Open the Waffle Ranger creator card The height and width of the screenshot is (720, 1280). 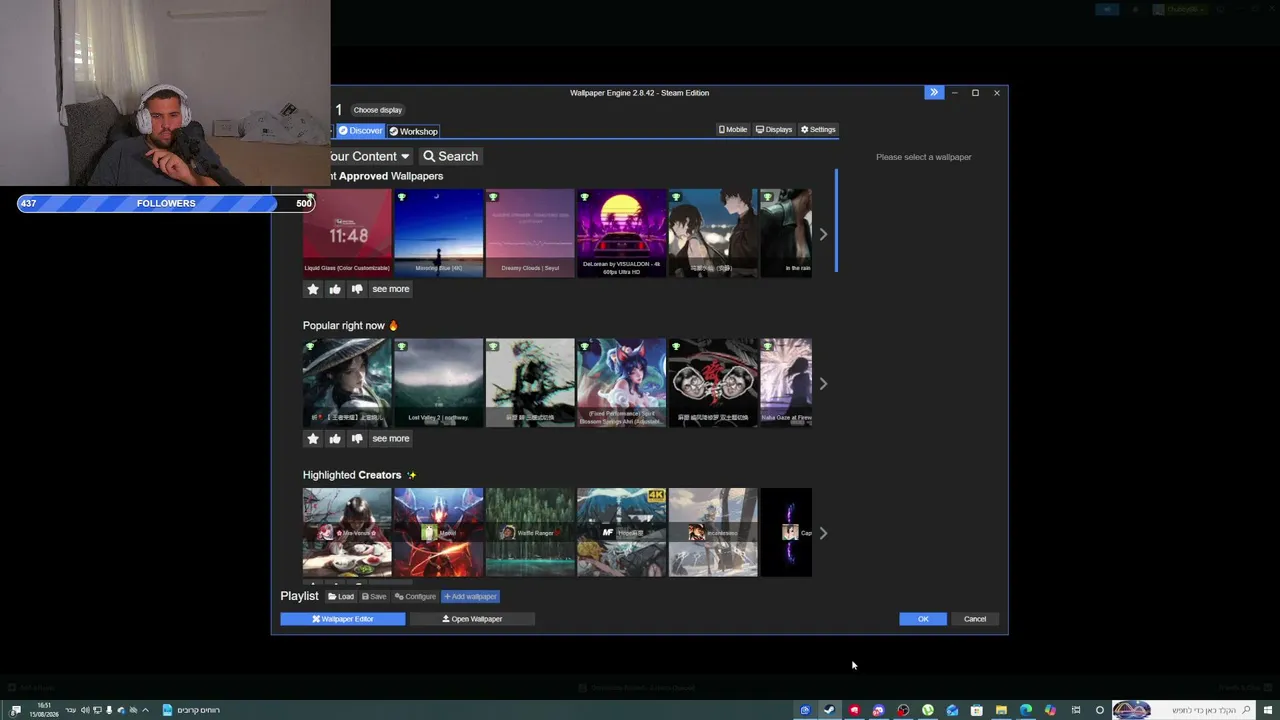tap(530, 532)
